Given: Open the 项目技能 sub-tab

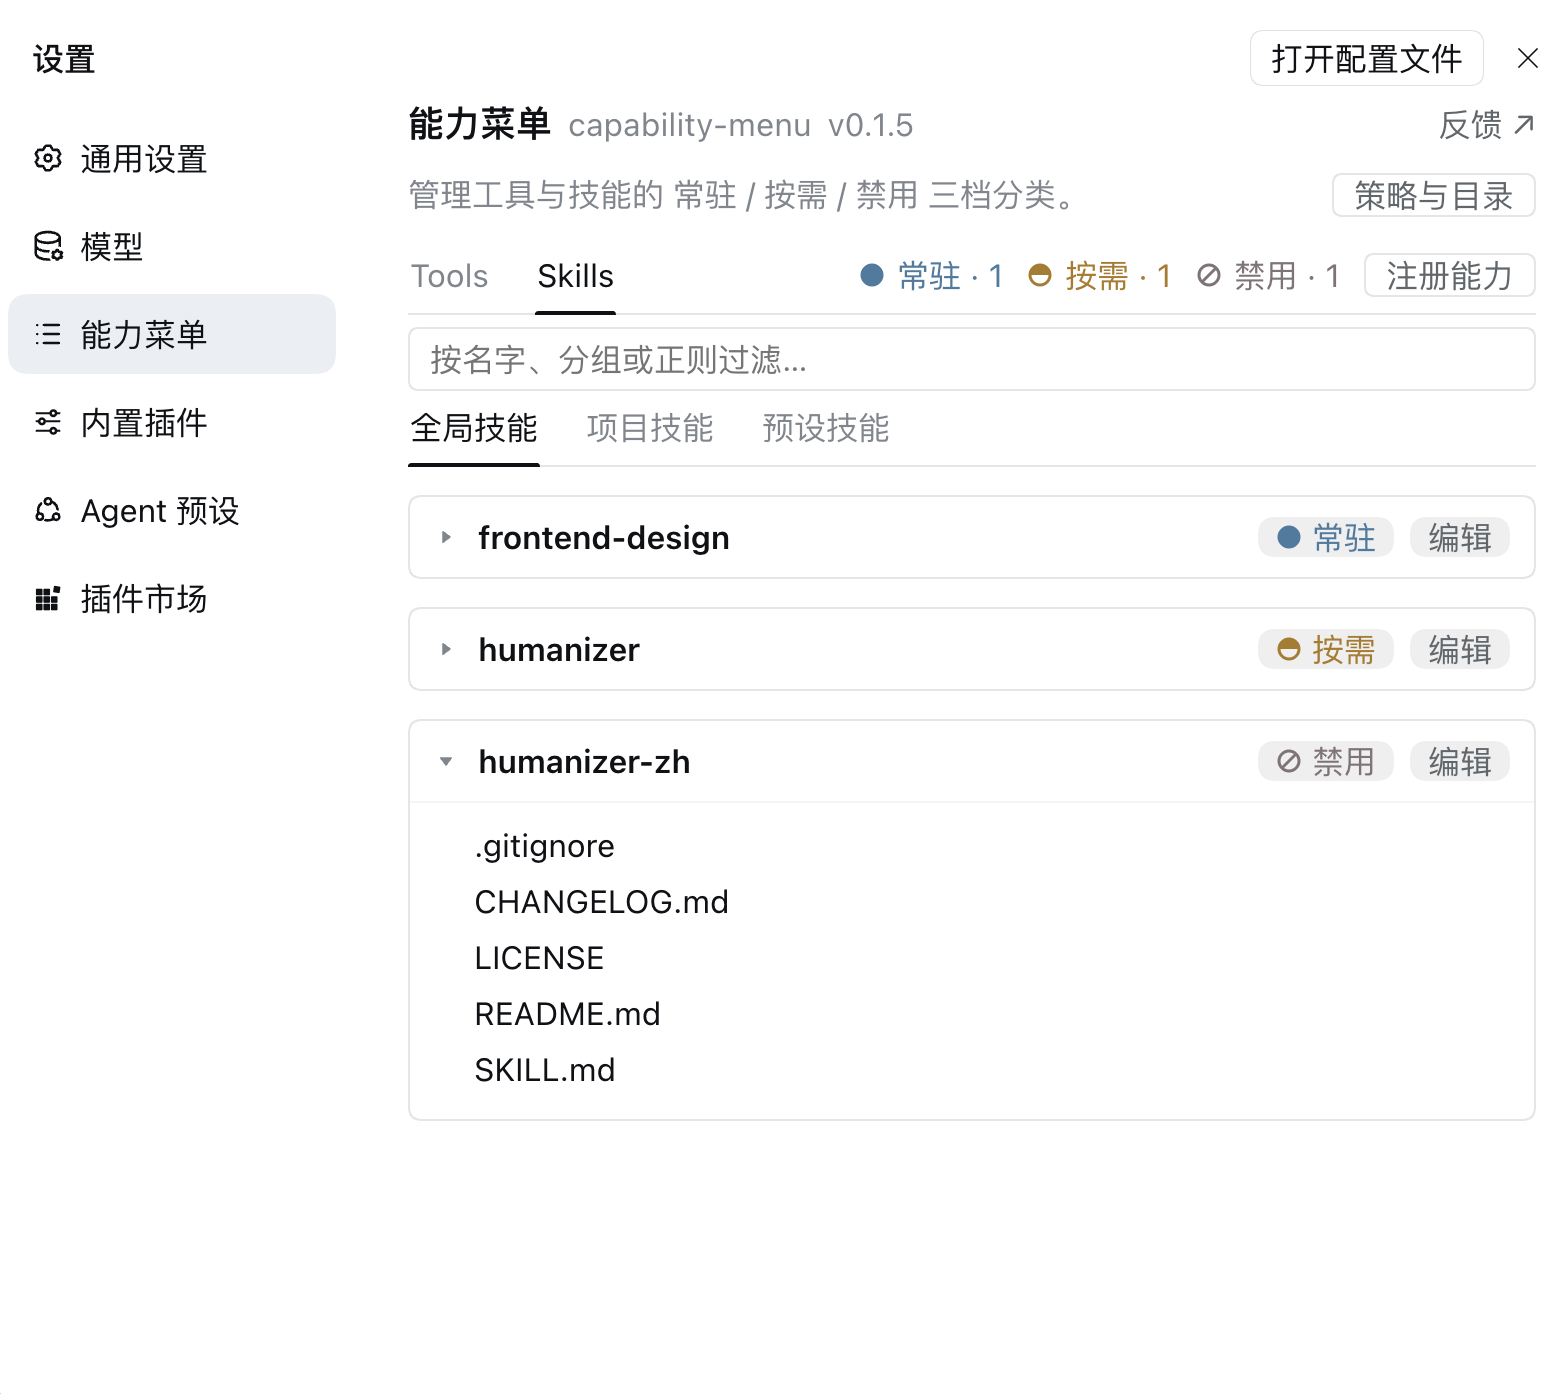Looking at the screenshot, I should [650, 428].
